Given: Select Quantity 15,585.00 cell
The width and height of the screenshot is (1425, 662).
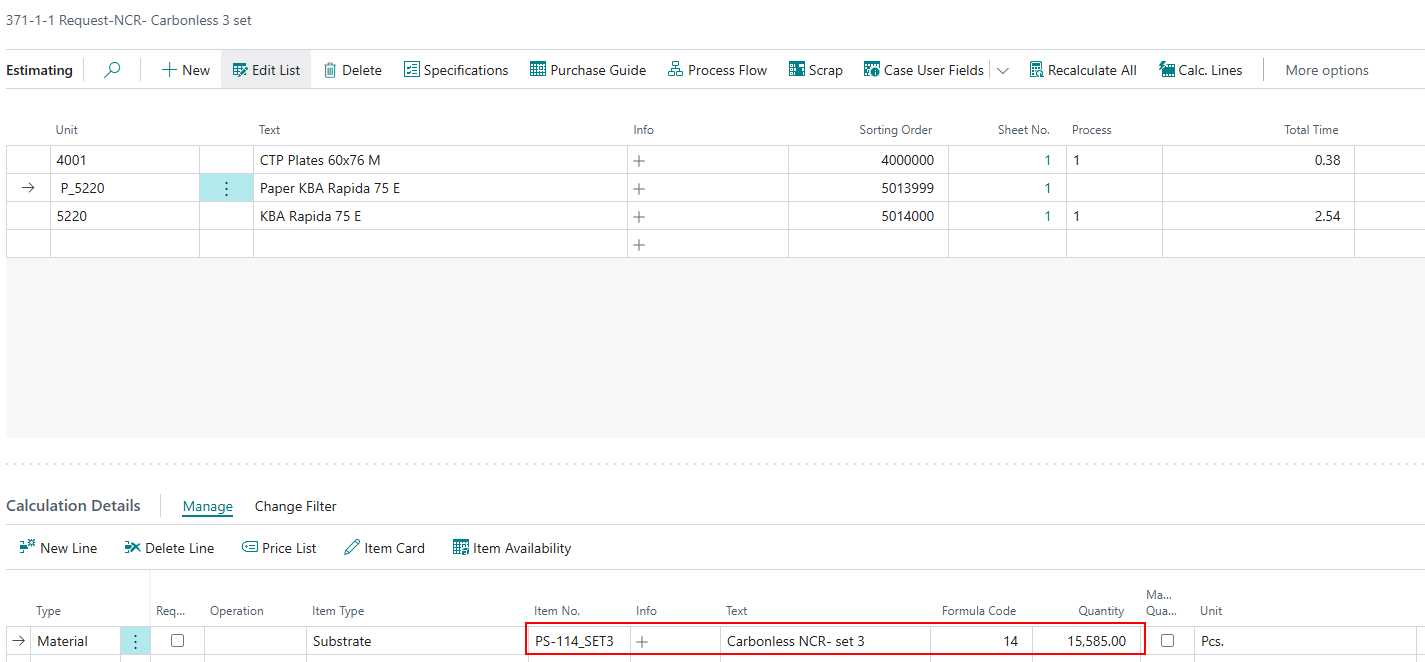Looking at the screenshot, I should 1087,641.
